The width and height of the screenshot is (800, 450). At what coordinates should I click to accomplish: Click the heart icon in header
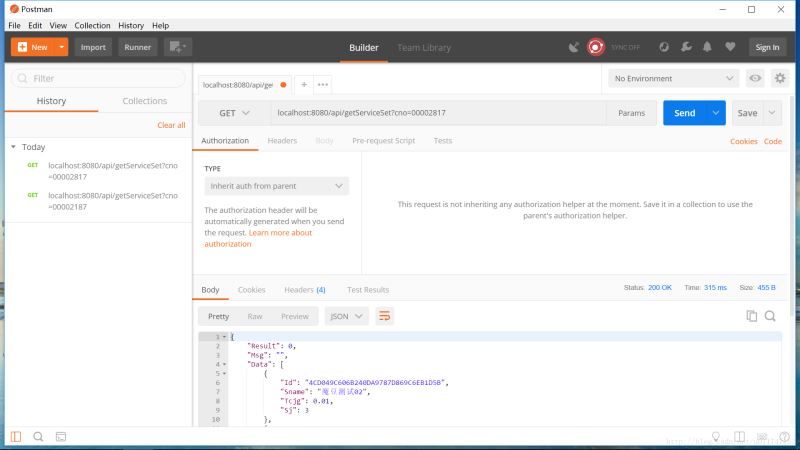point(730,46)
